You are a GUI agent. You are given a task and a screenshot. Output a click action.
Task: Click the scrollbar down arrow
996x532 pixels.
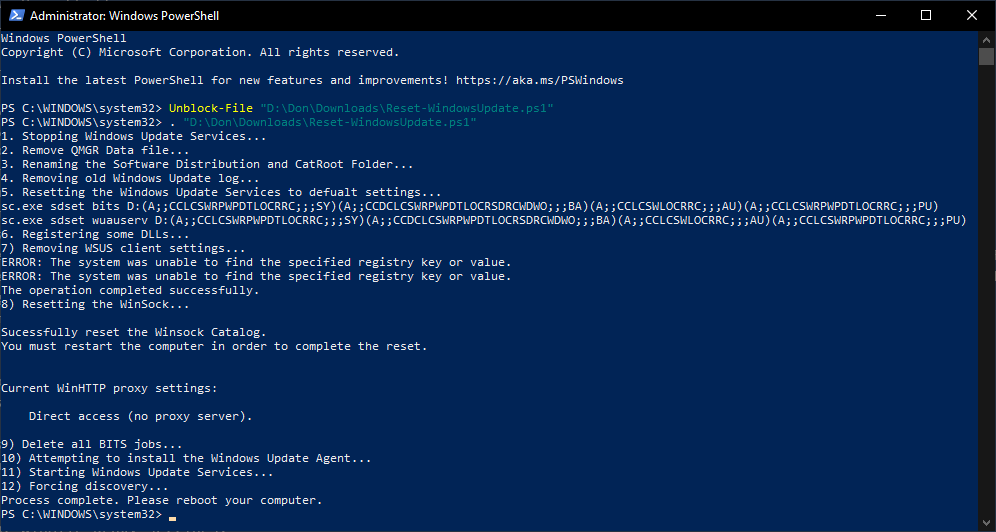point(986,524)
